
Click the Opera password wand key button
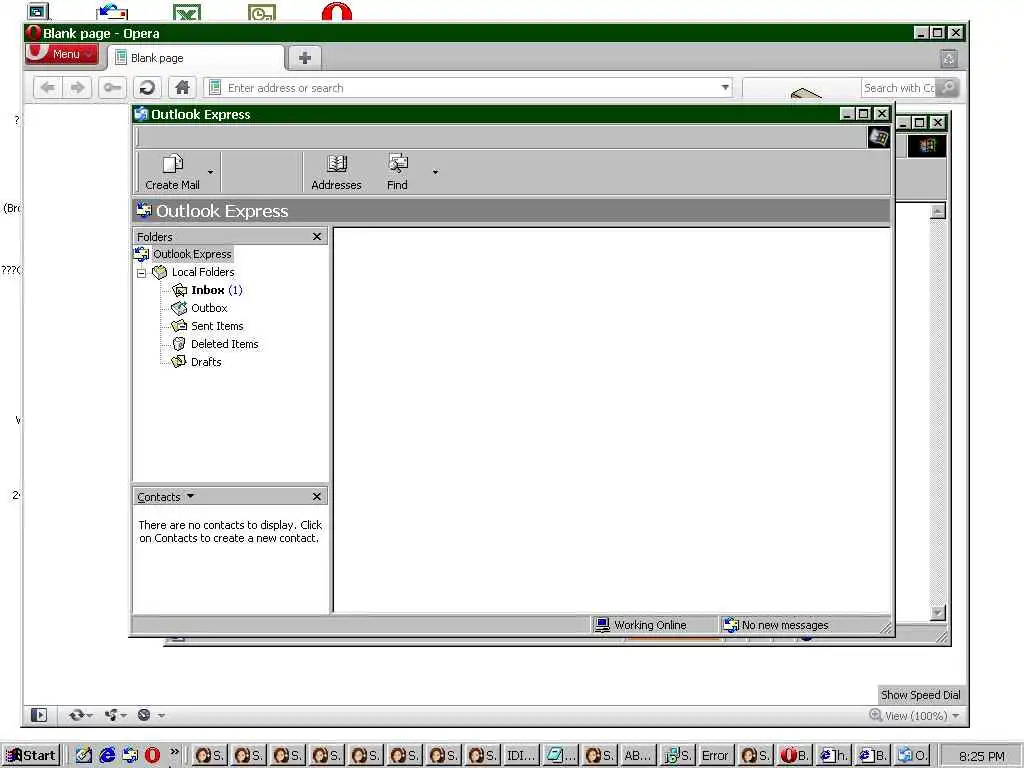click(112, 88)
